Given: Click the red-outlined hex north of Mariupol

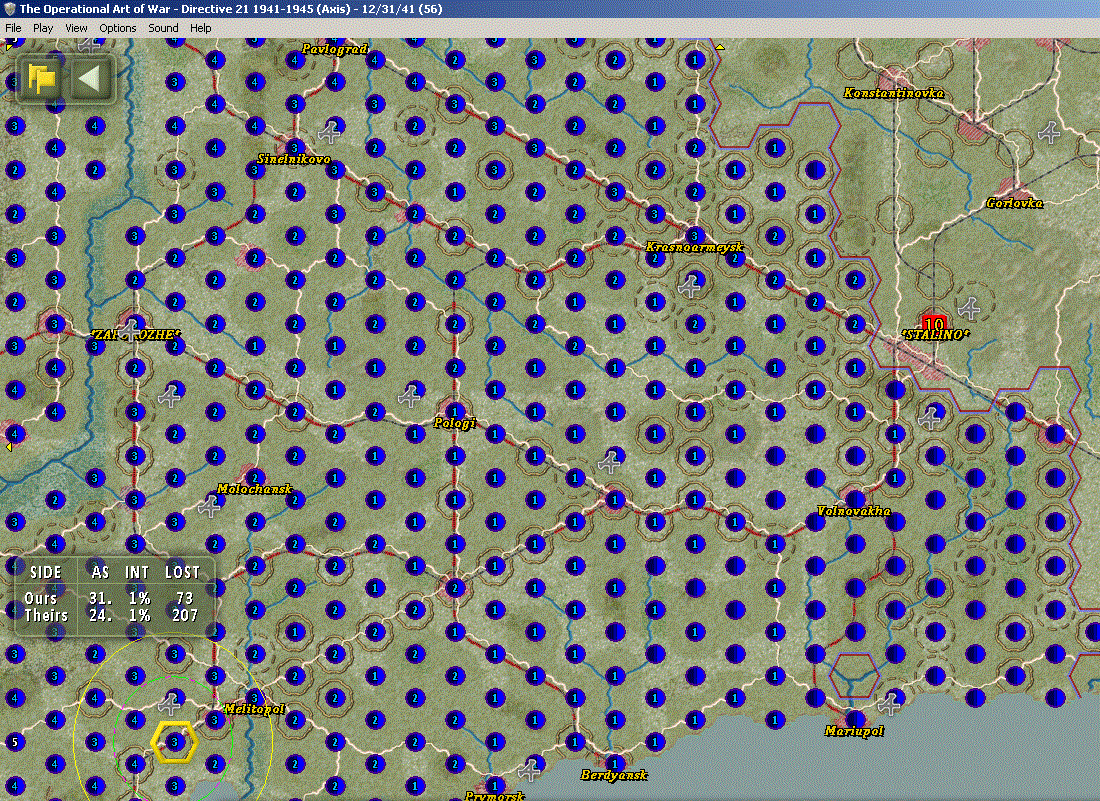Looking at the screenshot, I should point(854,675).
